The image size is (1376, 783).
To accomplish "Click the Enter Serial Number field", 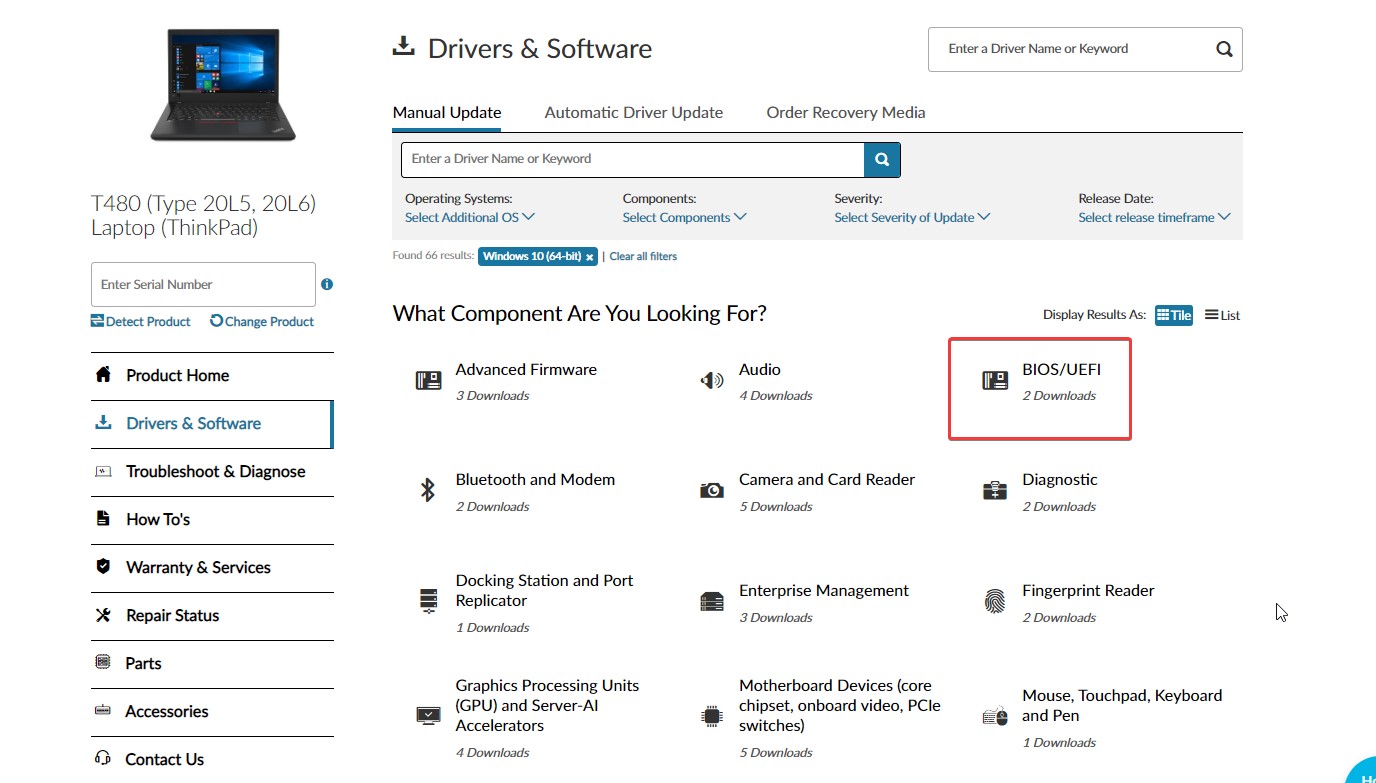I will coord(203,285).
